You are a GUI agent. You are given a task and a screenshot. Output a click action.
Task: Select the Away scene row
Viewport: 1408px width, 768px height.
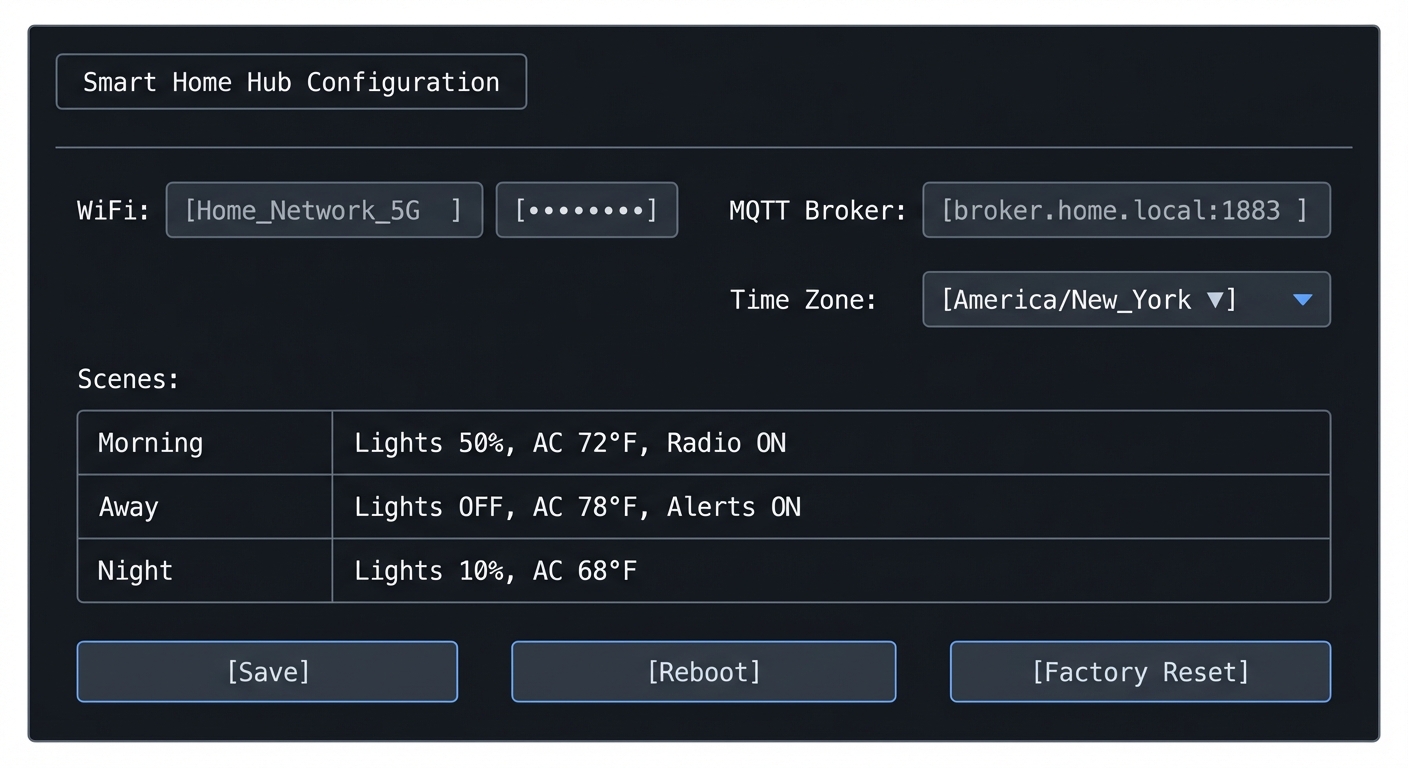pyautogui.click(x=128, y=506)
